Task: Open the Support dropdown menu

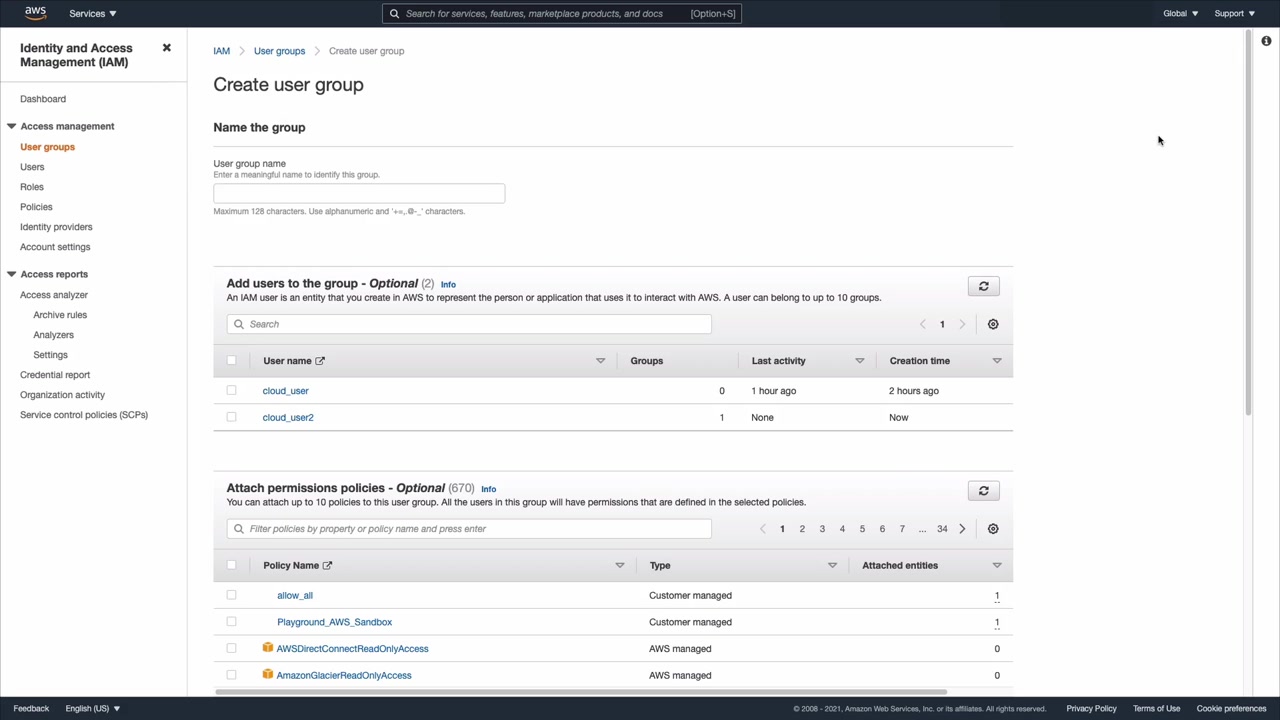Action: (1234, 14)
